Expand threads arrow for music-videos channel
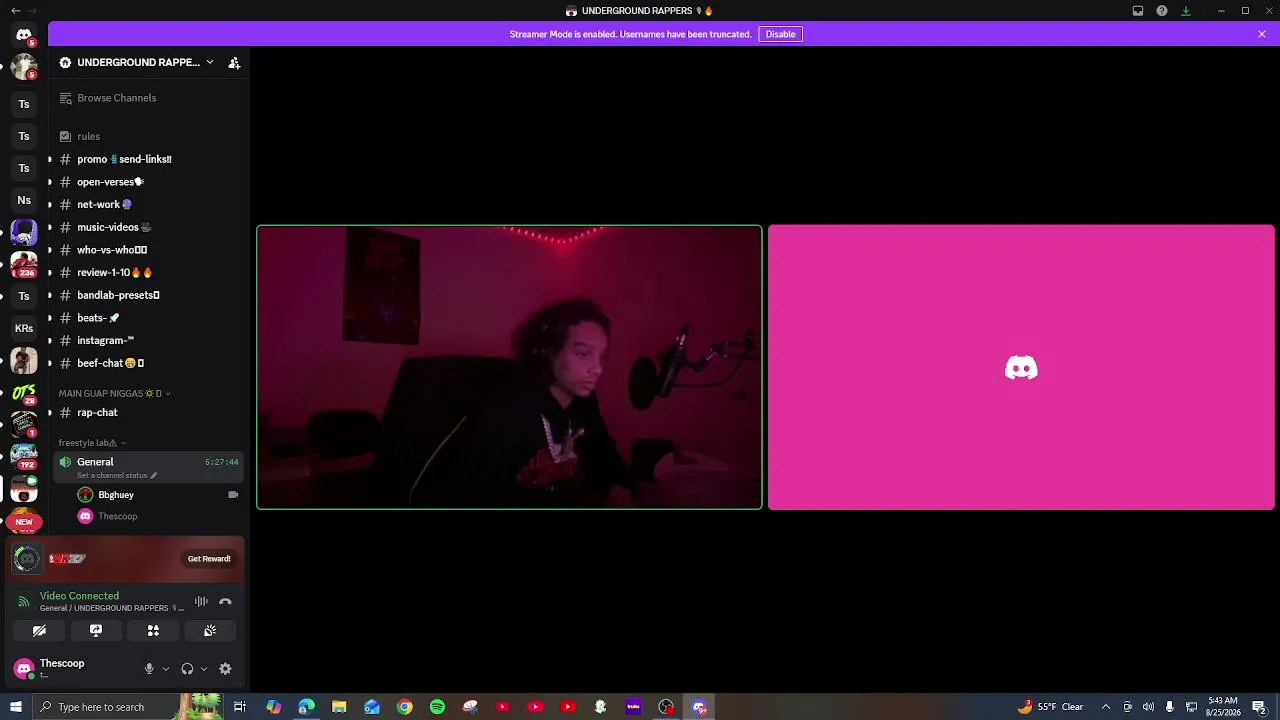The height and width of the screenshot is (720, 1280). point(50,227)
